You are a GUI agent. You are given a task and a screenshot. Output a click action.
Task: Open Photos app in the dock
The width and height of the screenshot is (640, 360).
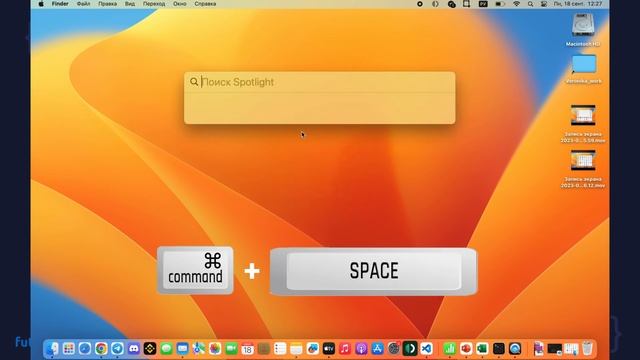click(215, 348)
